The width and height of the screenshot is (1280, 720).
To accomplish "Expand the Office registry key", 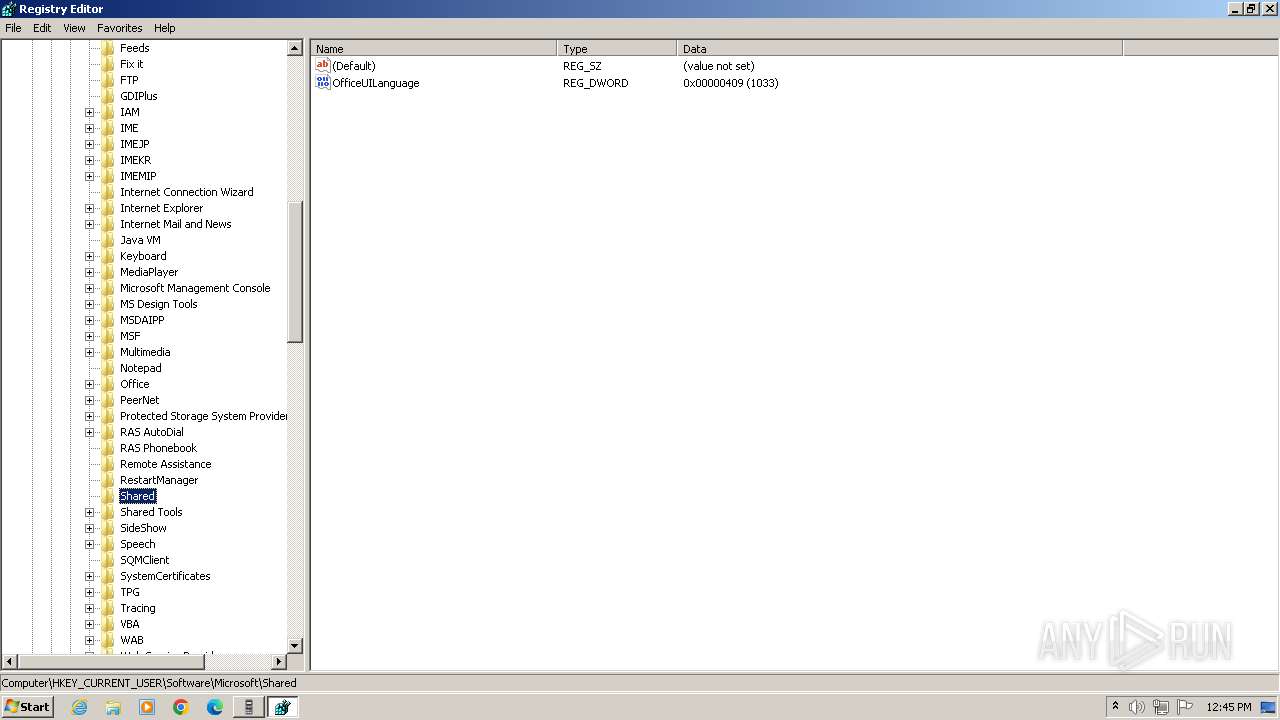I will [x=89, y=384].
